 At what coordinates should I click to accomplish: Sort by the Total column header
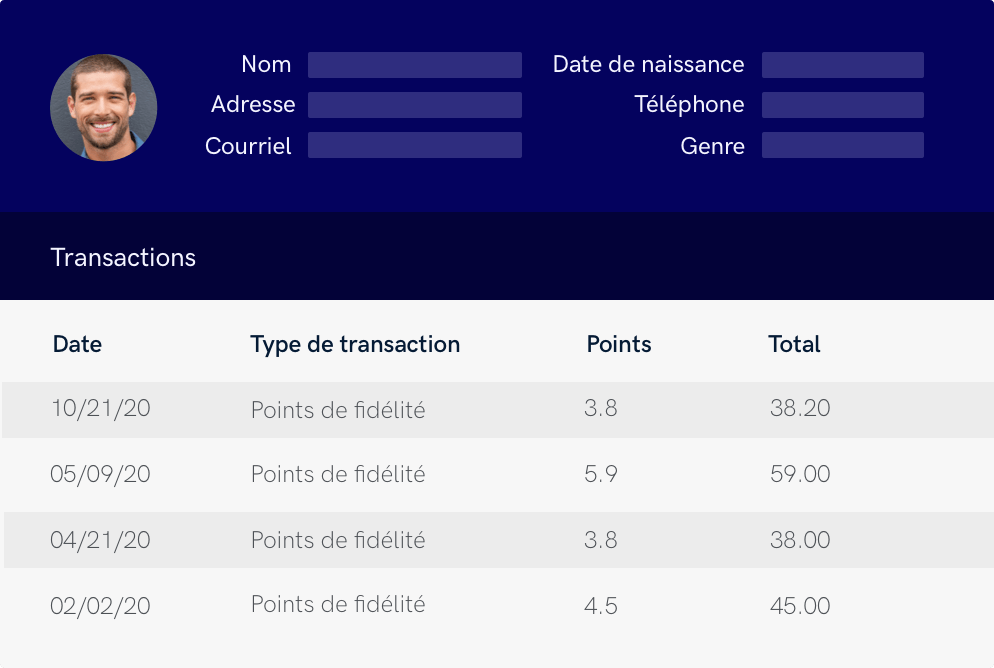[794, 344]
